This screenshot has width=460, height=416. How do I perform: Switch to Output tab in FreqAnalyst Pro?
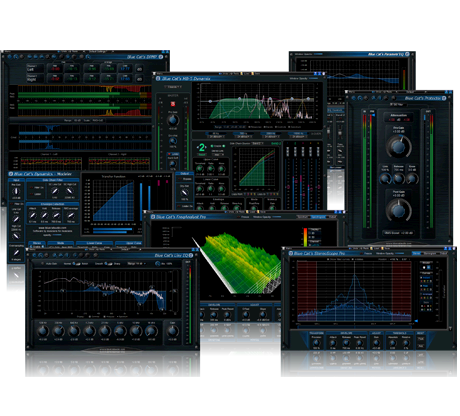pyautogui.click(x=332, y=217)
